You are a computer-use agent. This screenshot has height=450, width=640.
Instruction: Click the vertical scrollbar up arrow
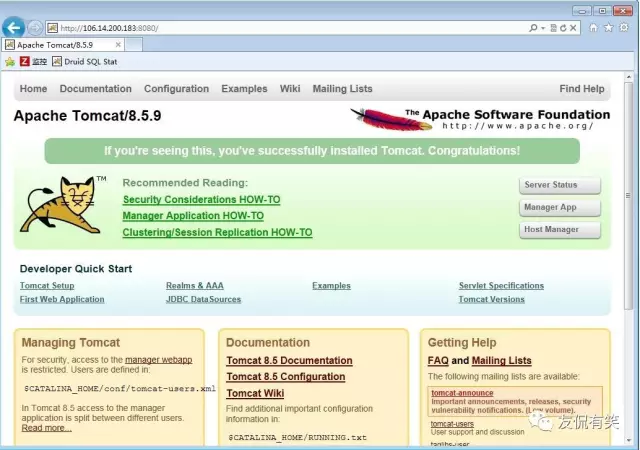pyautogui.click(x=629, y=77)
